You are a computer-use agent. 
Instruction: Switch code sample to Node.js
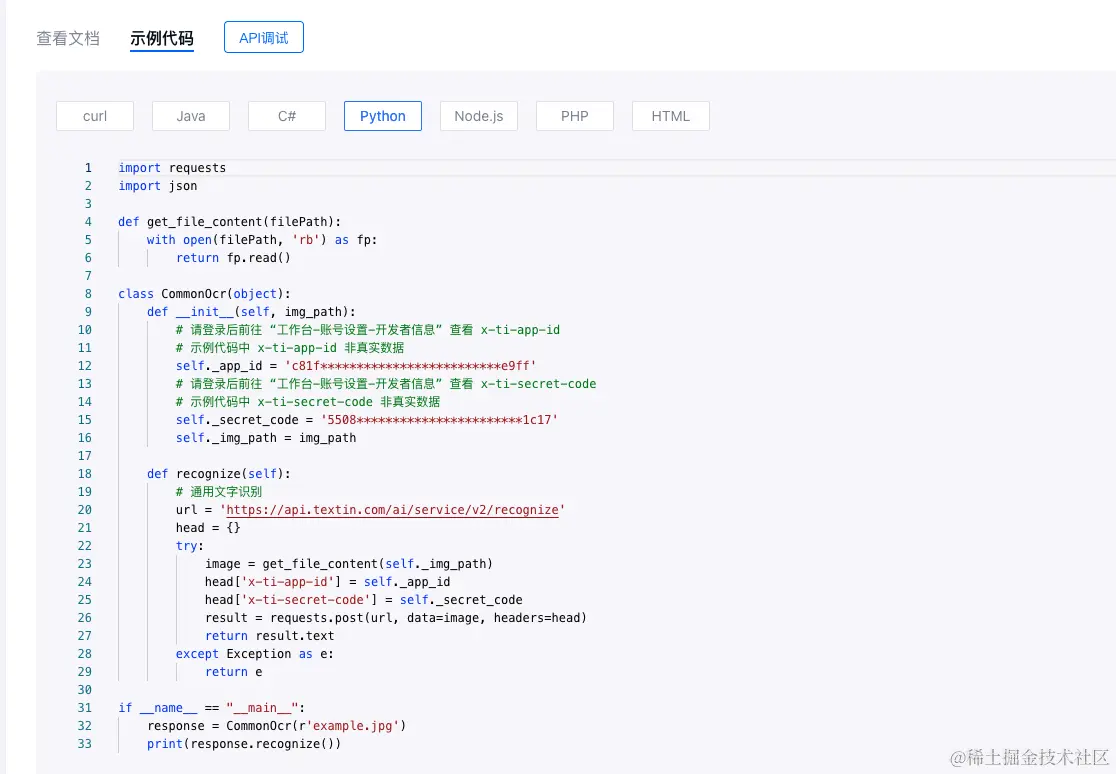(479, 116)
